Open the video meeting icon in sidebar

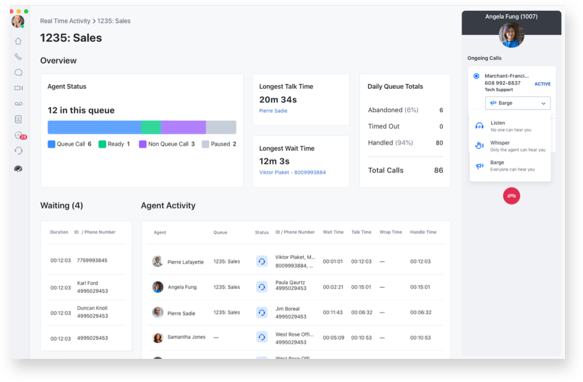18,88
